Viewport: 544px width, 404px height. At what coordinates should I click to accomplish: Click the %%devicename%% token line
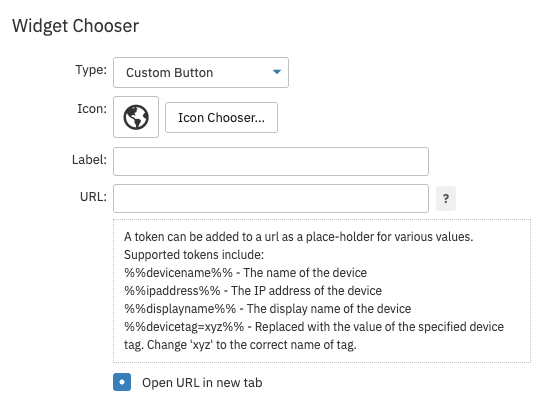pos(245,273)
